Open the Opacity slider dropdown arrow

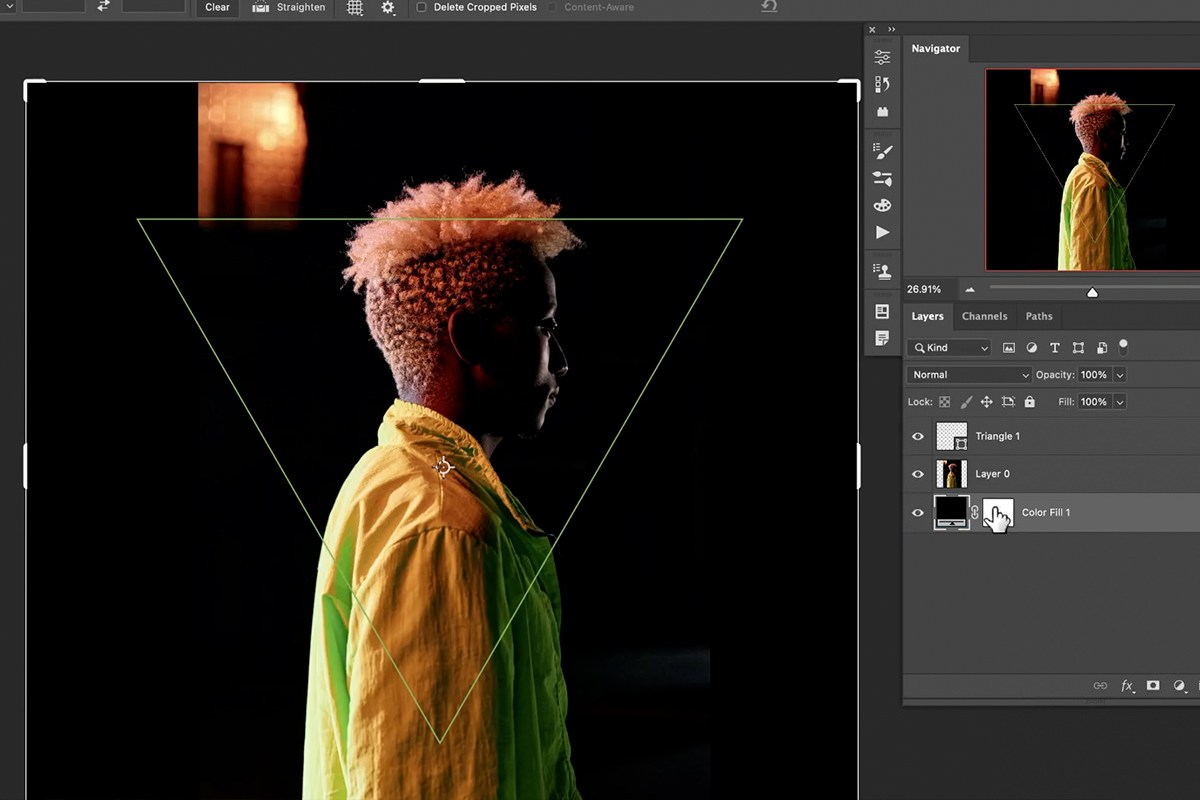(x=1120, y=375)
